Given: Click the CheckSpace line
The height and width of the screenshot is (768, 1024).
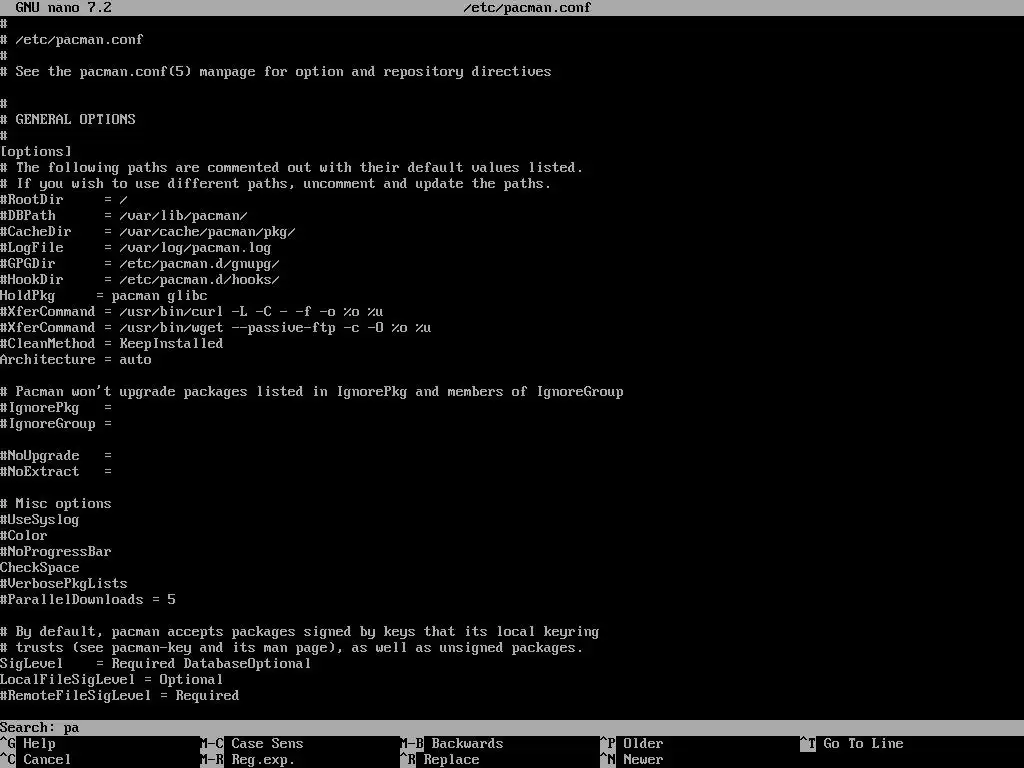Looking at the screenshot, I should coord(40,568).
